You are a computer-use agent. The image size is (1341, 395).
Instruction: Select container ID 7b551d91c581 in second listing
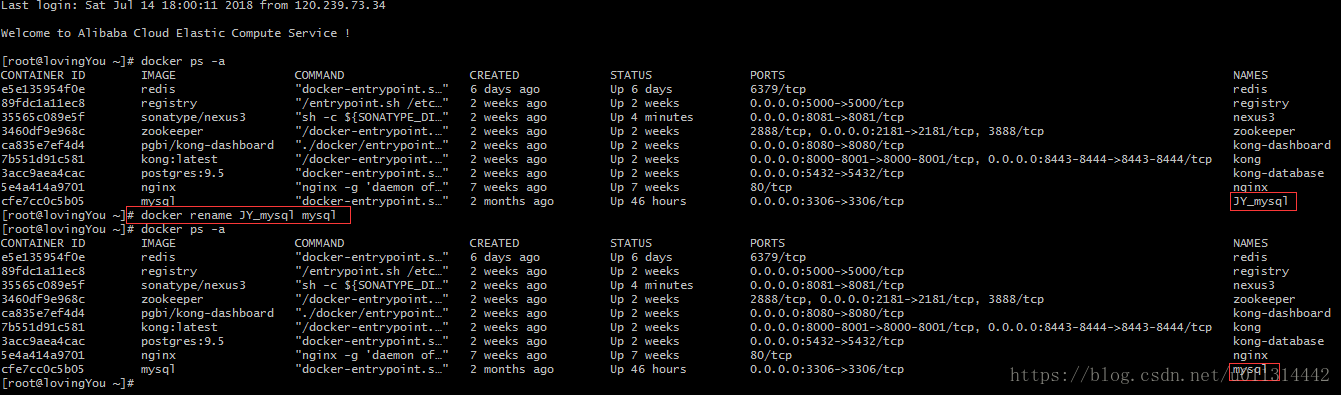43,328
